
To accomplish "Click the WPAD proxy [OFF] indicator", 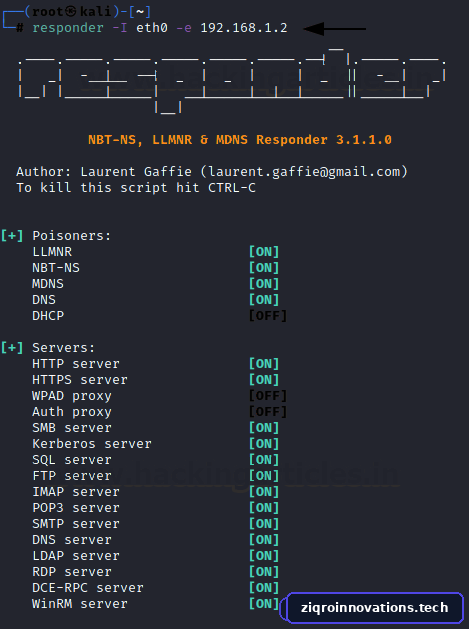I will [268, 396].
